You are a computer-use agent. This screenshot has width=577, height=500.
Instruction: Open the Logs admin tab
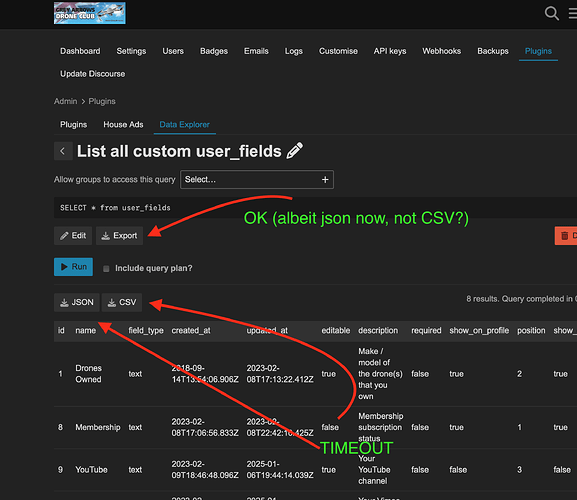point(294,51)
